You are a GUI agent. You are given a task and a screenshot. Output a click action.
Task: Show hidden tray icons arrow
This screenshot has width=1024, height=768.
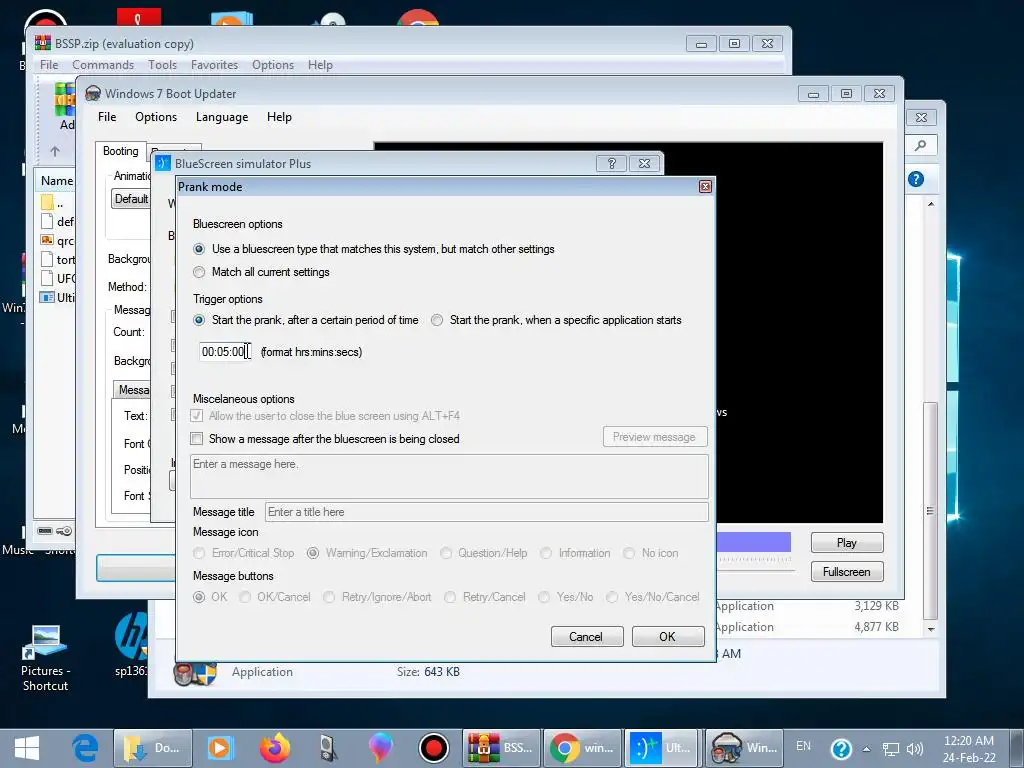[867, 749]
